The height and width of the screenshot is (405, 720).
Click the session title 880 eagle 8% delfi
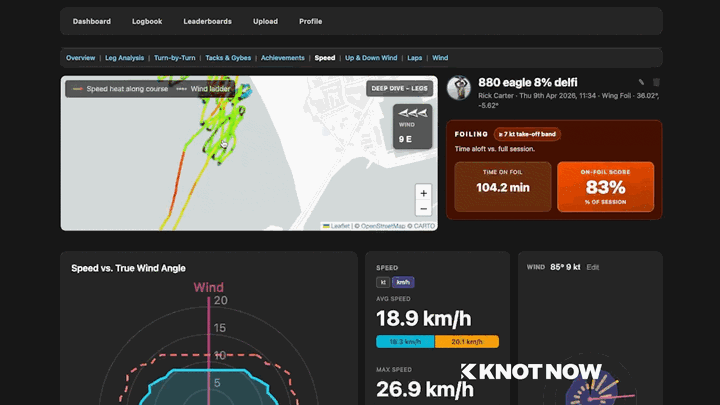coord(528,83)
